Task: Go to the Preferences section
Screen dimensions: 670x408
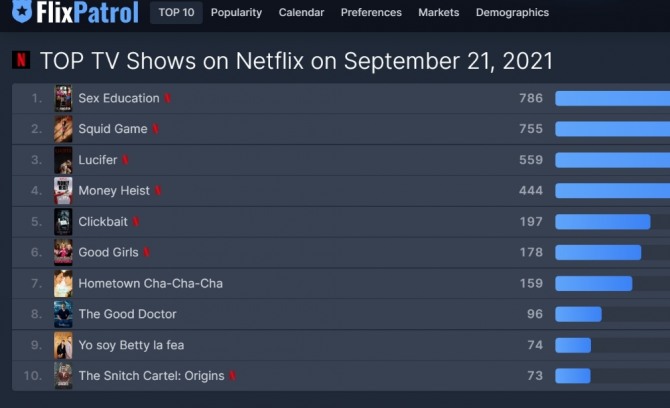Action: point(371,13)
